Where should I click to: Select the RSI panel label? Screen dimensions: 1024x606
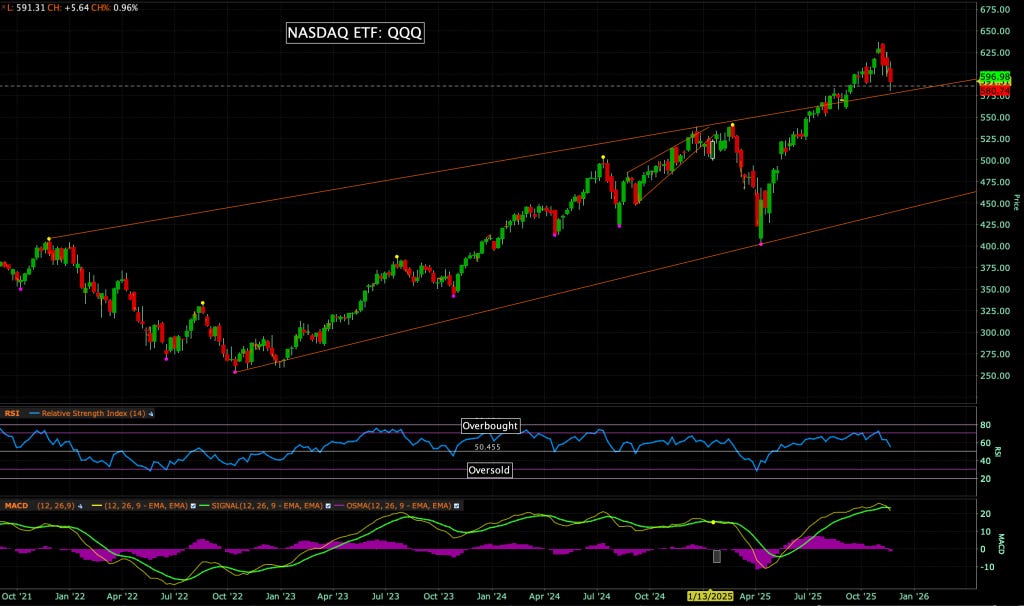click(x=12, y=413)
